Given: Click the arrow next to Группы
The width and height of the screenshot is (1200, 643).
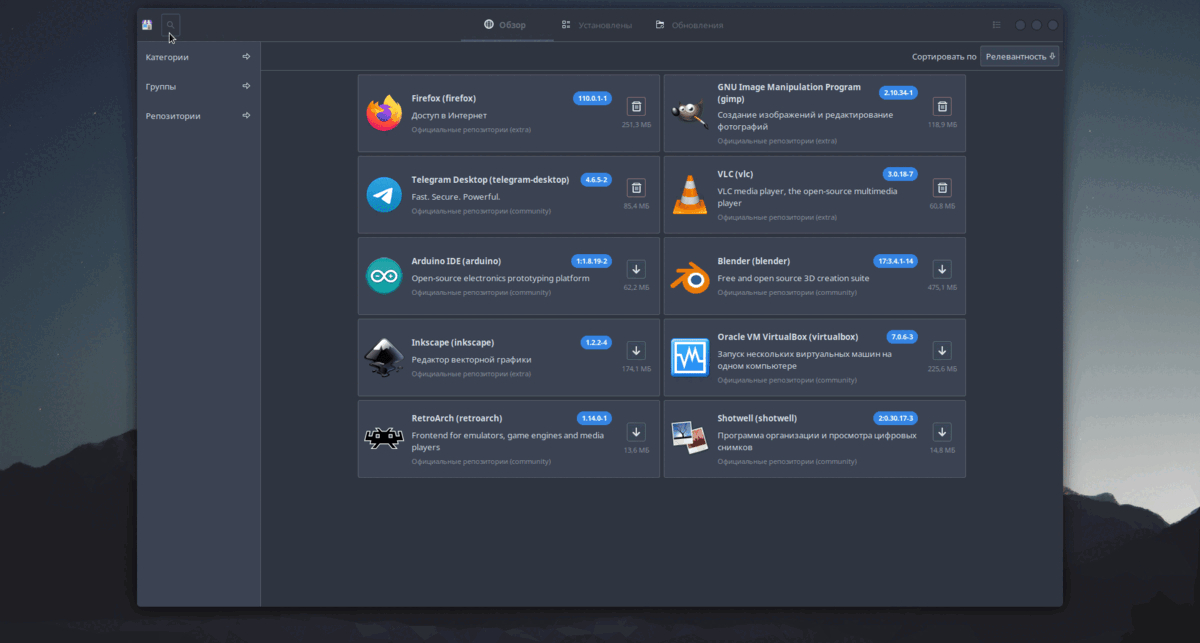Looking at the screenshot, I should [246, 86].
